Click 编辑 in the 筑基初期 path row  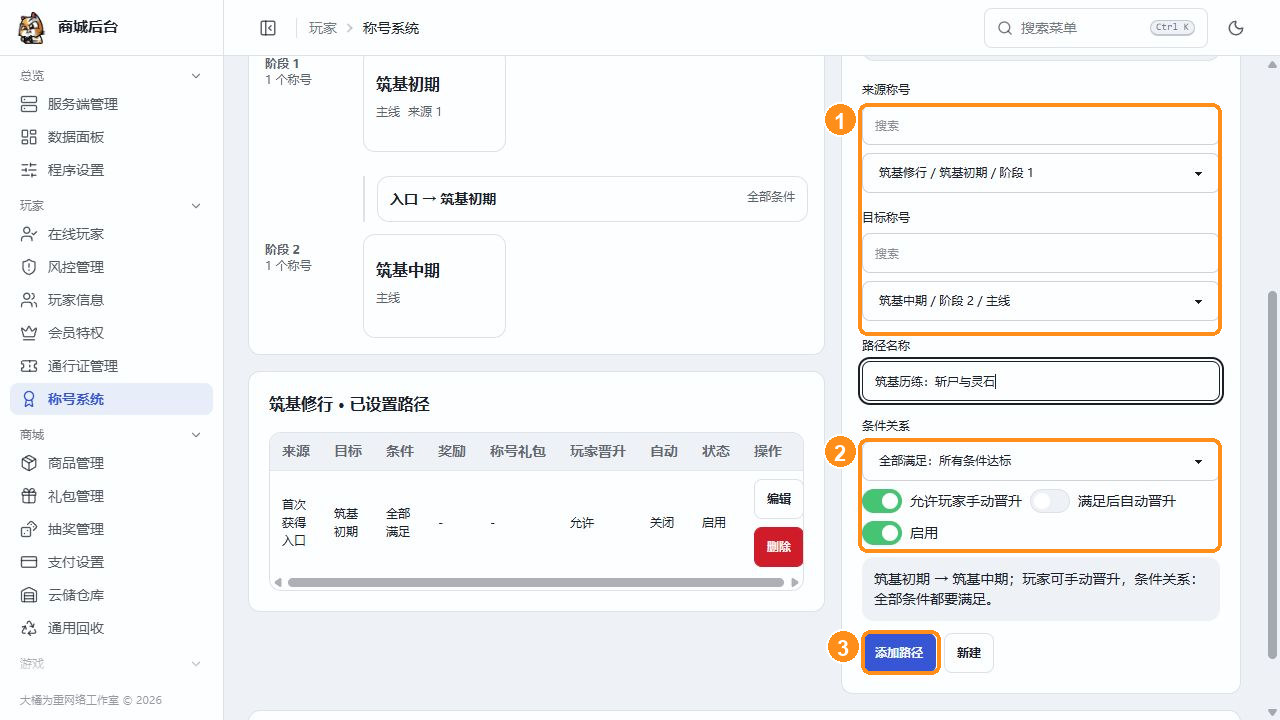pos(778,499)
